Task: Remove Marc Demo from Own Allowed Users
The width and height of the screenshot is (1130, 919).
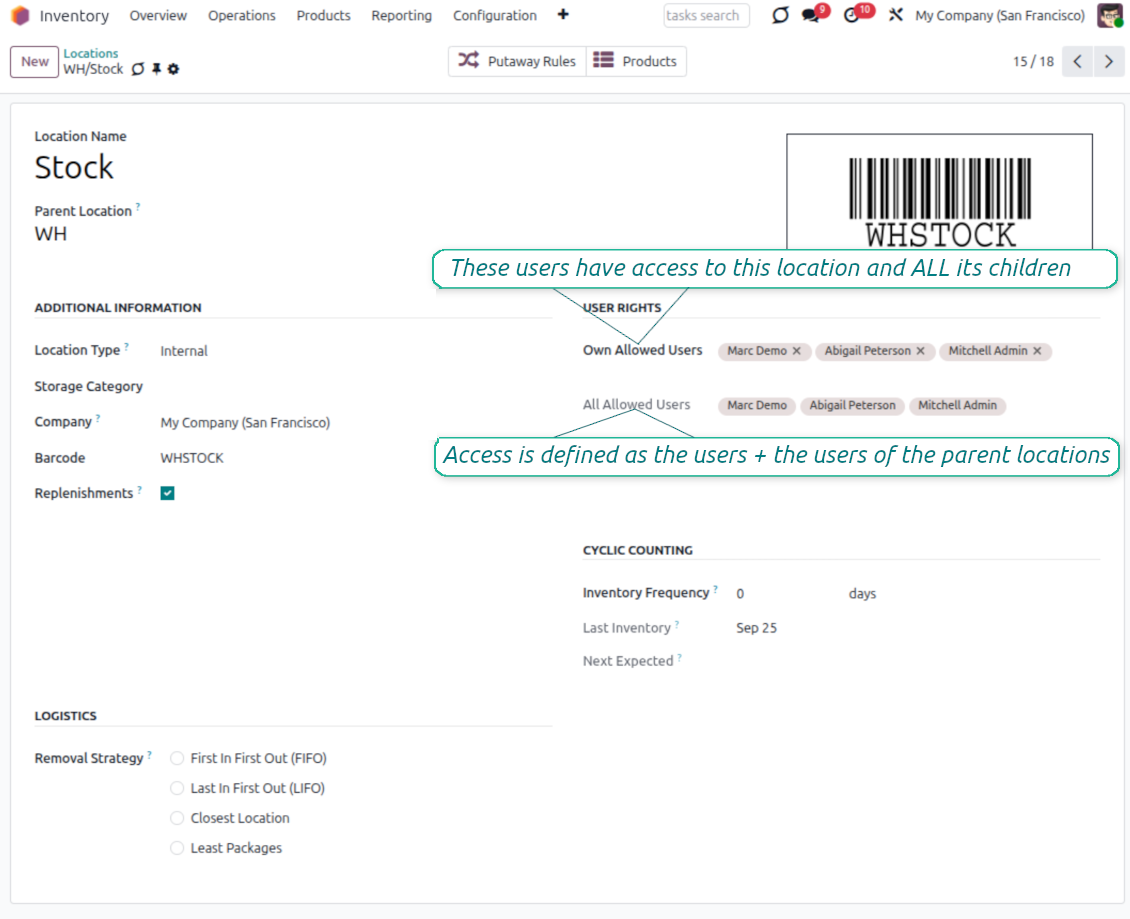Action: (796, 351)
